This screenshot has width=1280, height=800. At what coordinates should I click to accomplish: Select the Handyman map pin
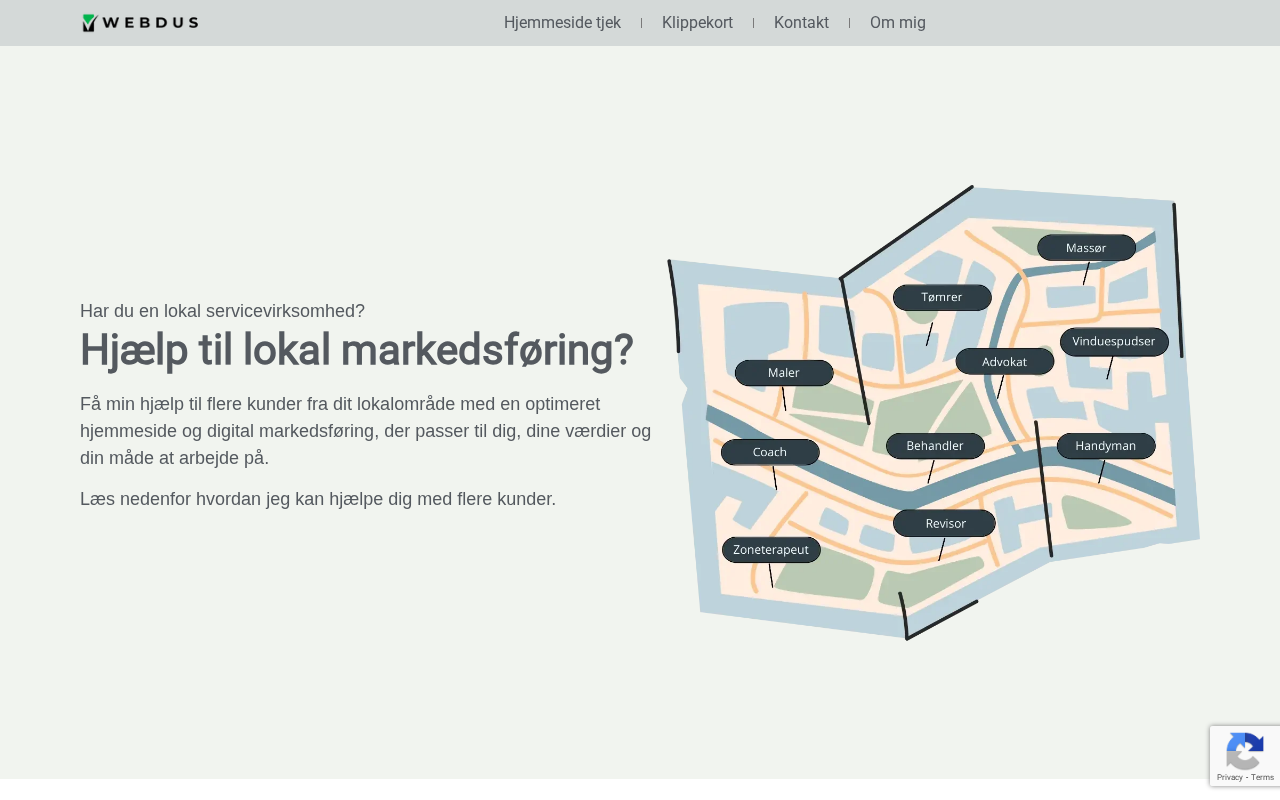click(x=1105, y=446)
